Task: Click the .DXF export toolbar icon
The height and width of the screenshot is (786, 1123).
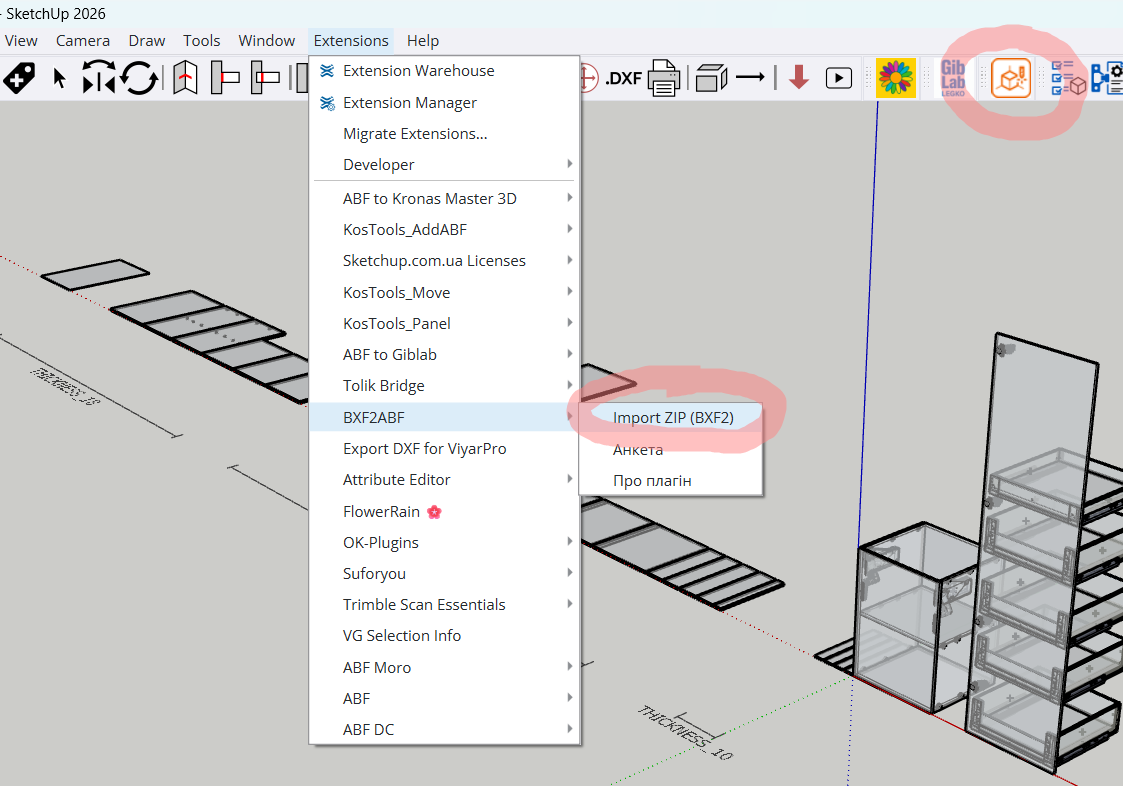Action: (x=623, y=78)
